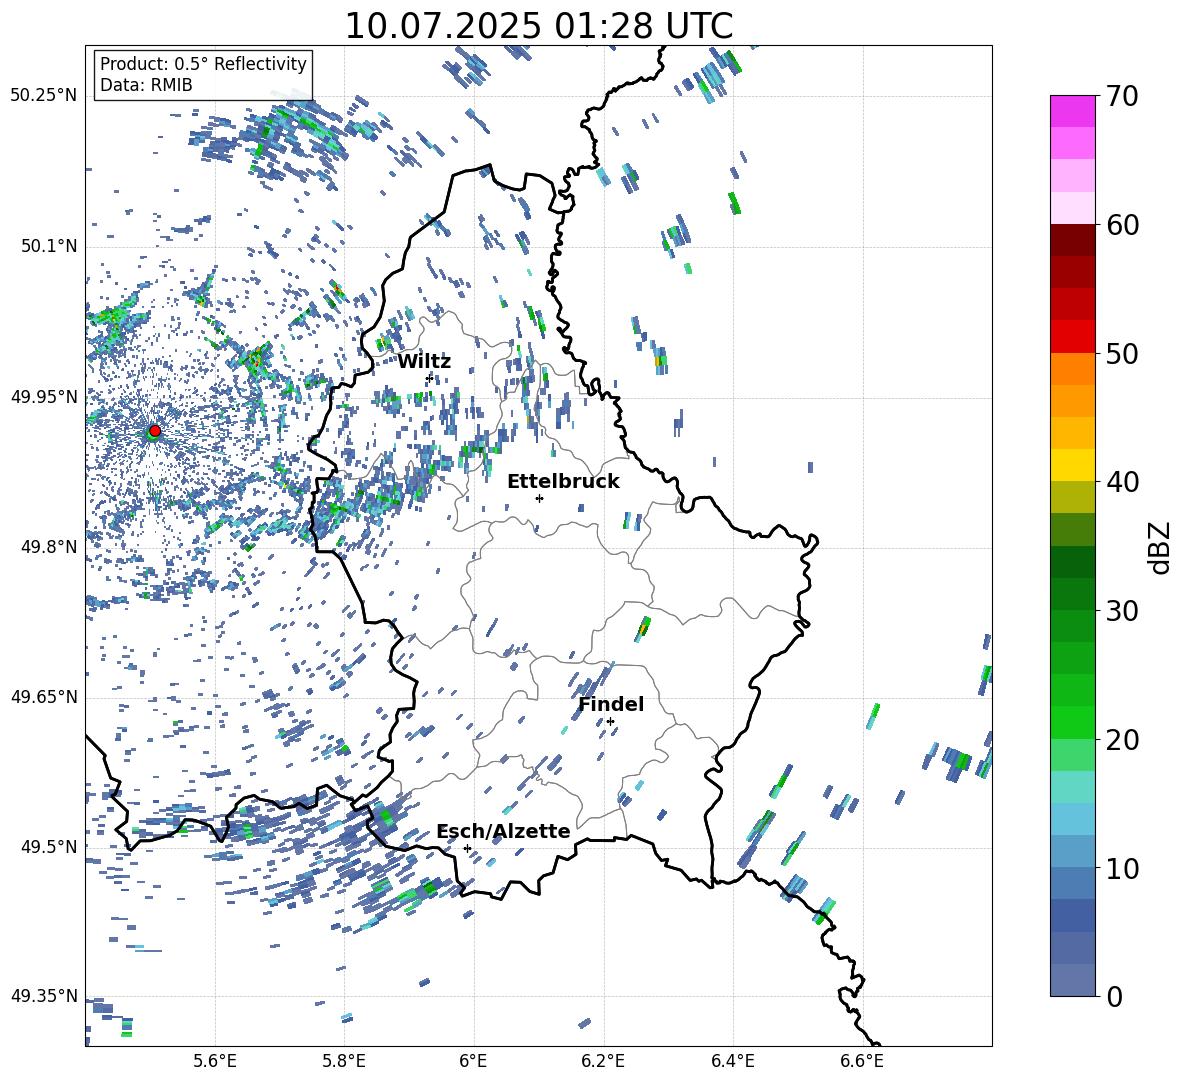
Task: Click the 20 value on colorbar
Action: (1122, 739)
